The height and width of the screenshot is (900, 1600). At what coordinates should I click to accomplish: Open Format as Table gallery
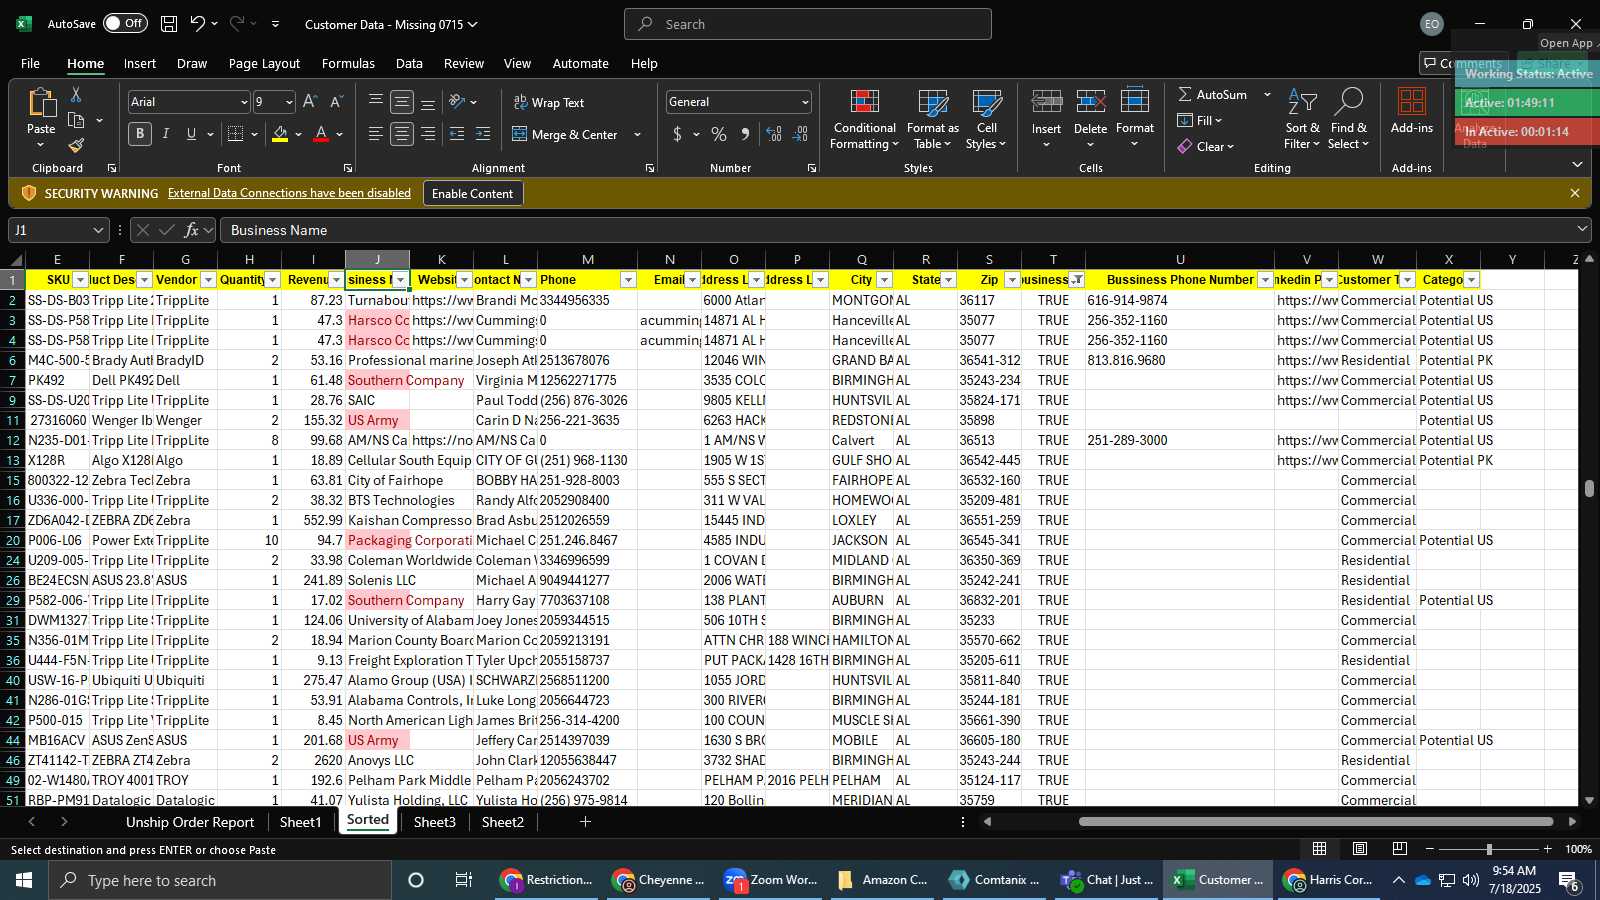point(933,120)
